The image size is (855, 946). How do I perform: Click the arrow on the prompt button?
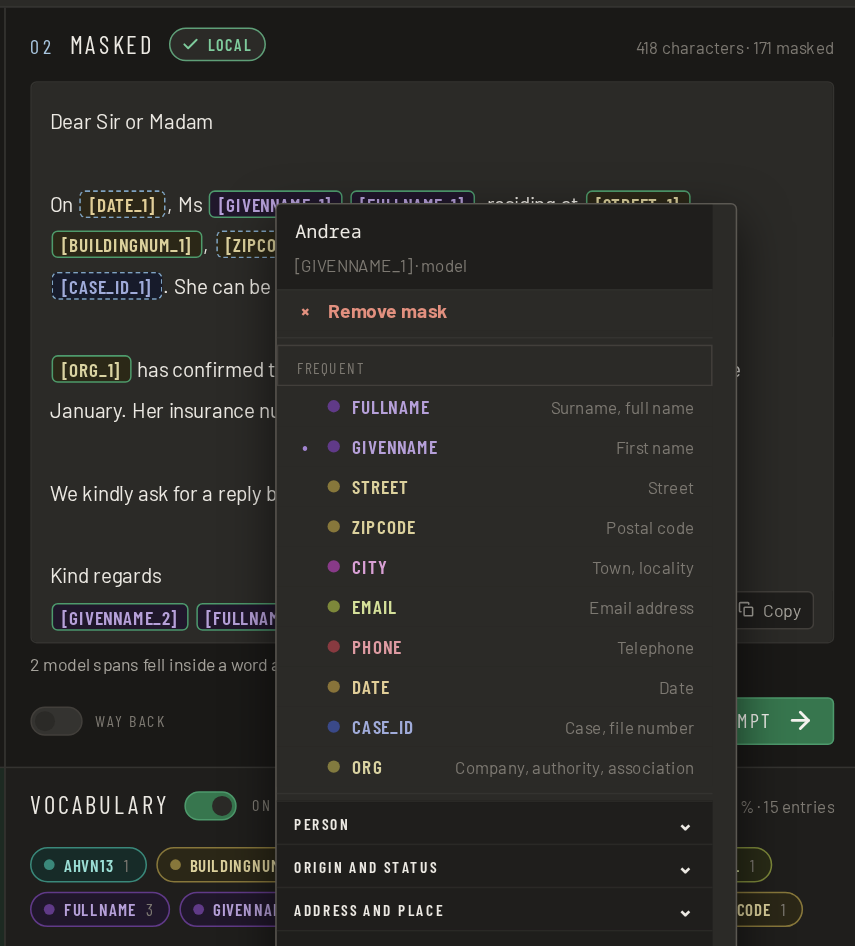coord(801,720)
